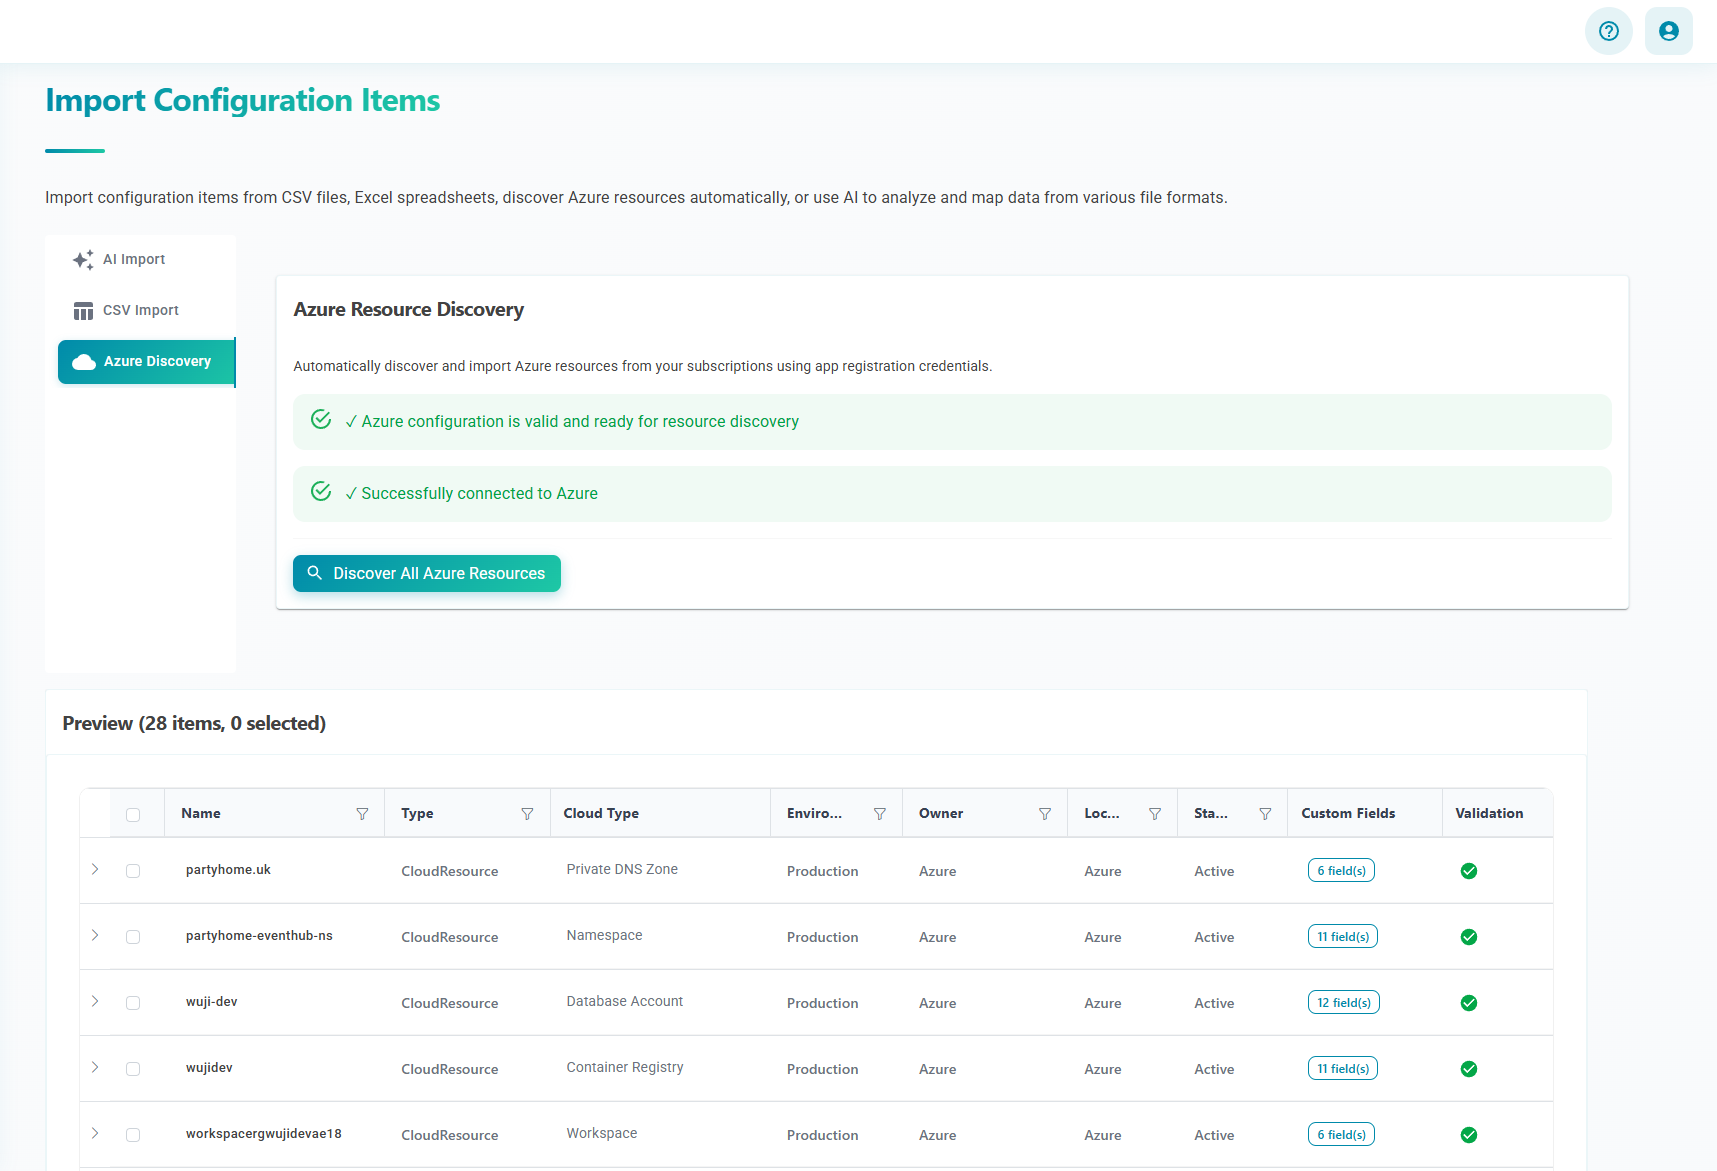The height and width of the screenshot is (1171, 1717).
Task: Expand the partyhome-eventhub-ns row
Action: (x=95, y=936)
